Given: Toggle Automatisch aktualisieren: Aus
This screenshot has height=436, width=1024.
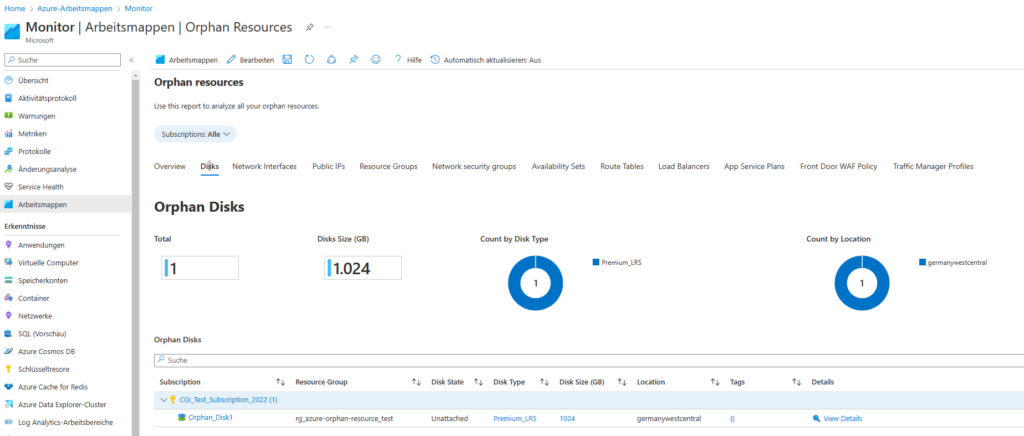Looking at the screenshot, I should 486,59.
